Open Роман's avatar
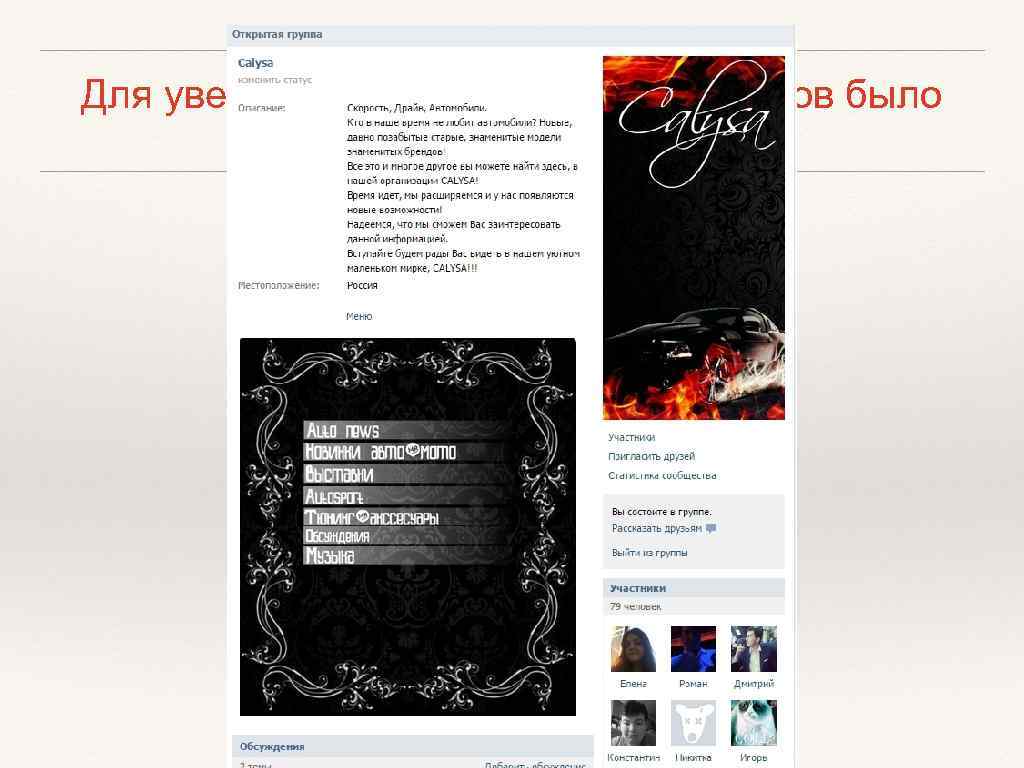The image size is (1024, 768). pyautogui.click(x=693, y=648)
